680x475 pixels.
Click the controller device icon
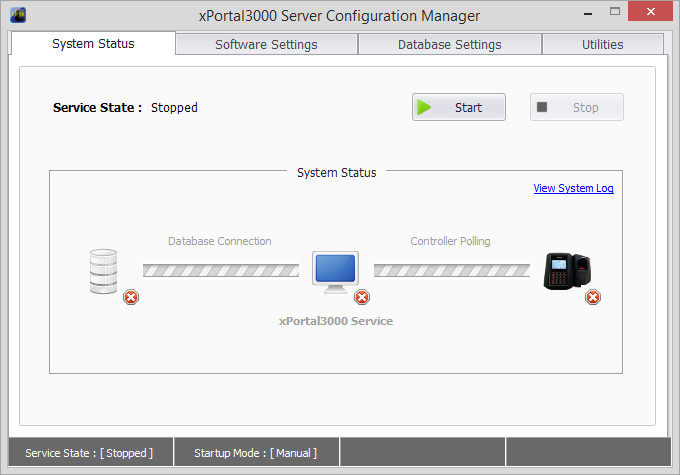[x=566, y=271]
